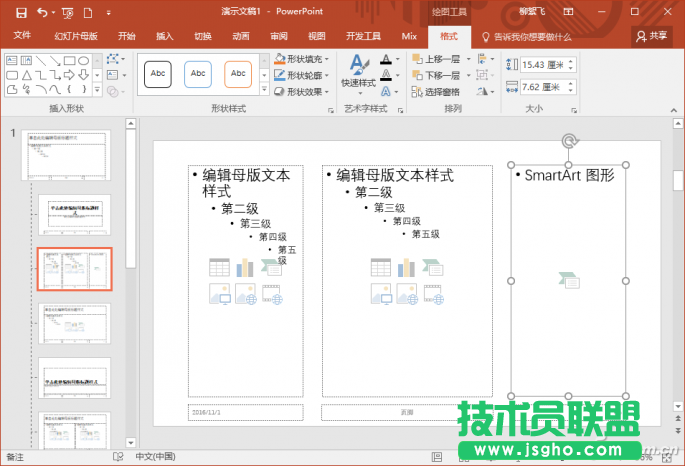Click chart icon in middle content placeholder
Viewport: 685px width, 466px height.
point(408,267)
